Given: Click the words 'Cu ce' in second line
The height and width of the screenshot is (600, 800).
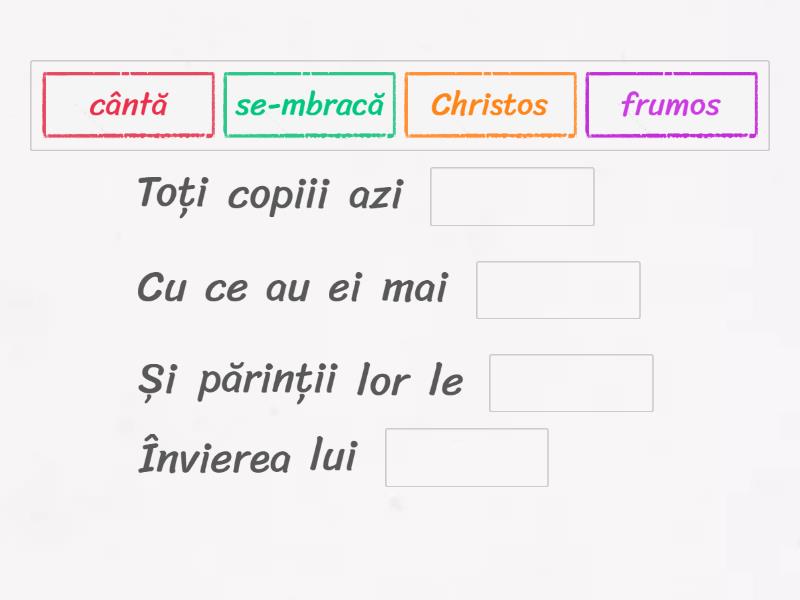Looking at the screenshot, I should point(192,289).
